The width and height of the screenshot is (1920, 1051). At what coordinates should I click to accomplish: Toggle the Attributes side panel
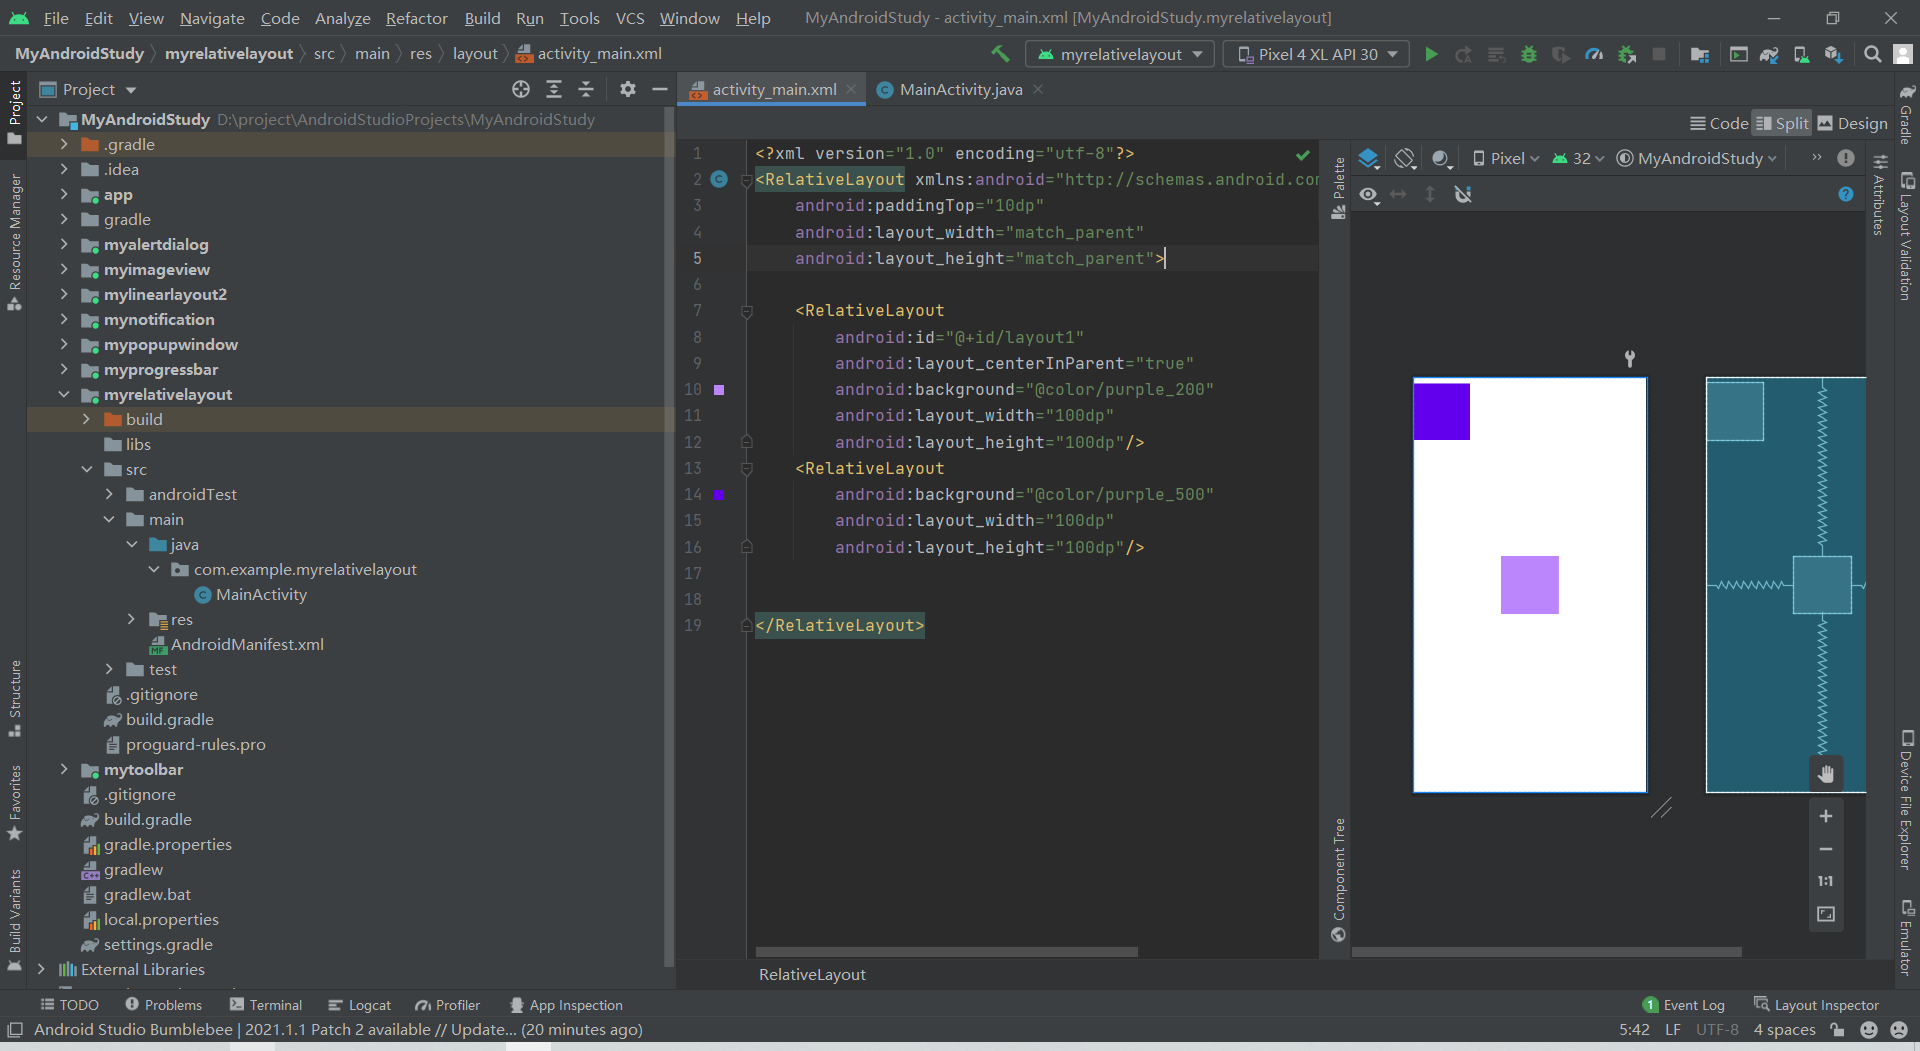pyautogui.click(x=1880, y=195)
